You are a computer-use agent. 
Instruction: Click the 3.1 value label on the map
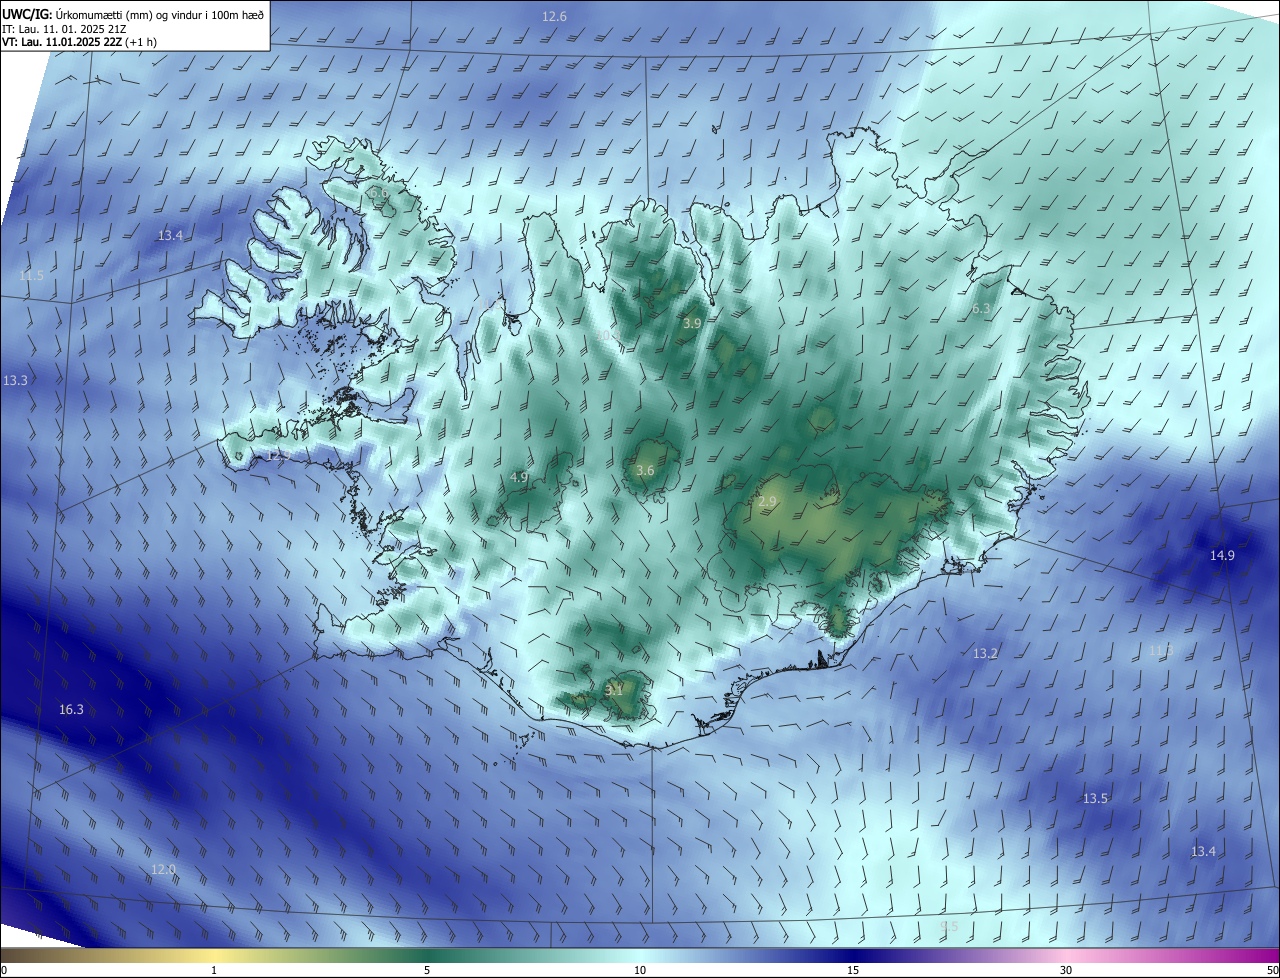pos(614,690)
